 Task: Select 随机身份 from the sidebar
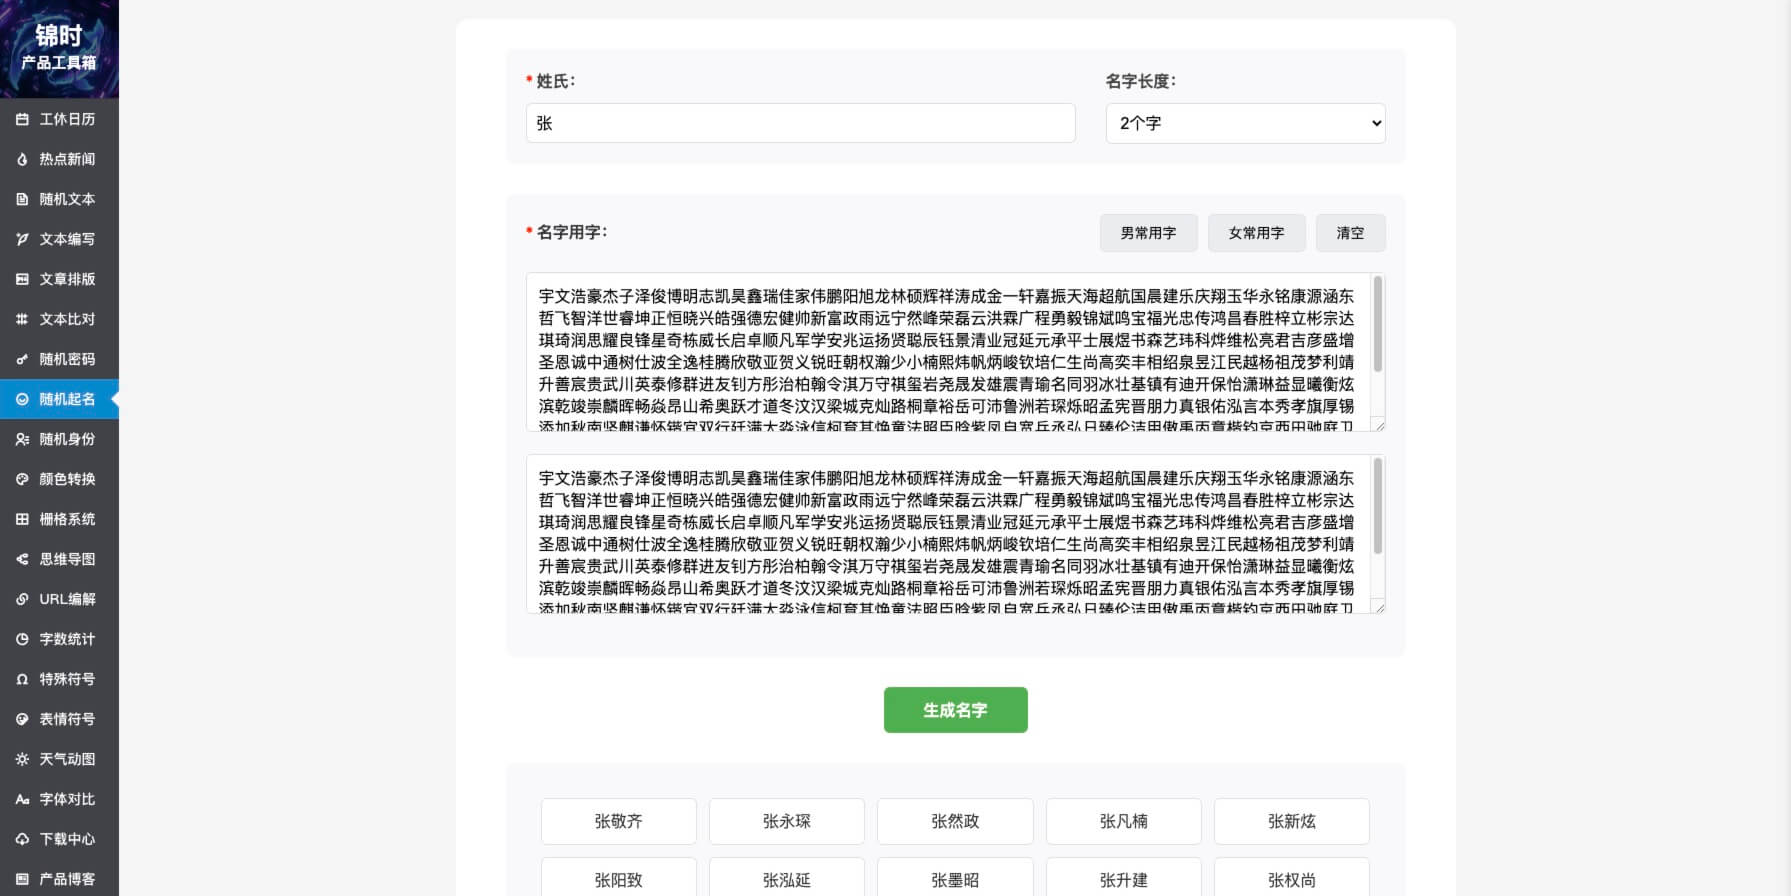coord(59,439)
